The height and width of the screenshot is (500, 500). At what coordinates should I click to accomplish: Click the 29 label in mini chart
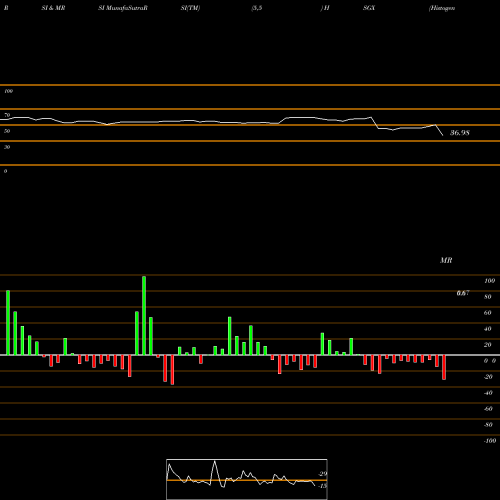tap(323, 474)
